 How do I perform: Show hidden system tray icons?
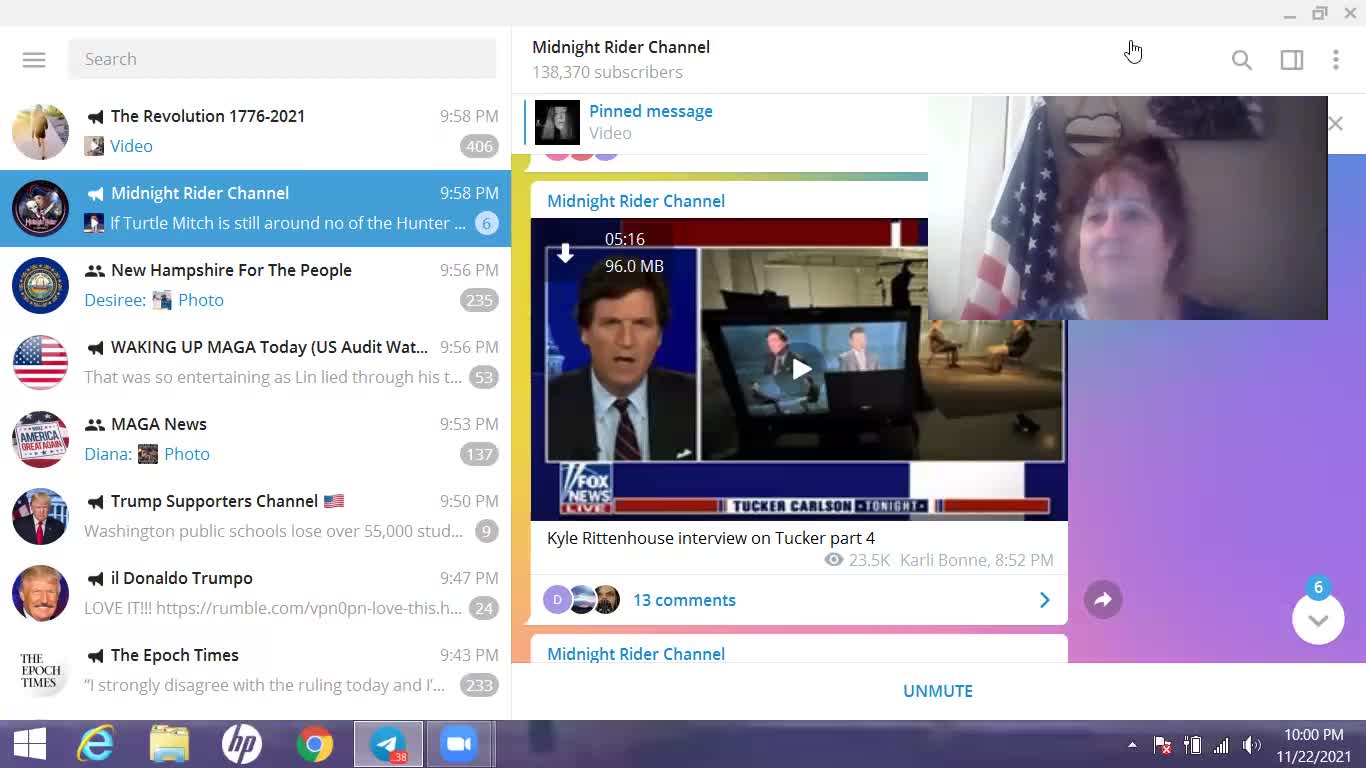coord(1132,745)
